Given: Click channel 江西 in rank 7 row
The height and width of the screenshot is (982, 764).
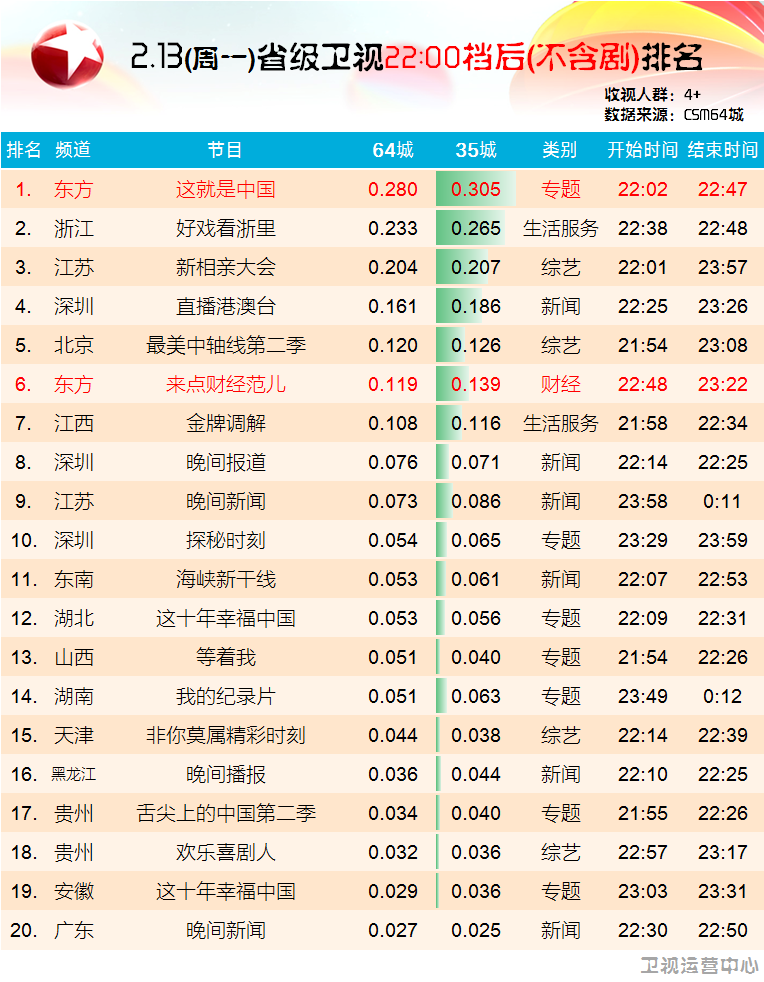Looking at the screenshot, I should [x=73, y=423].
